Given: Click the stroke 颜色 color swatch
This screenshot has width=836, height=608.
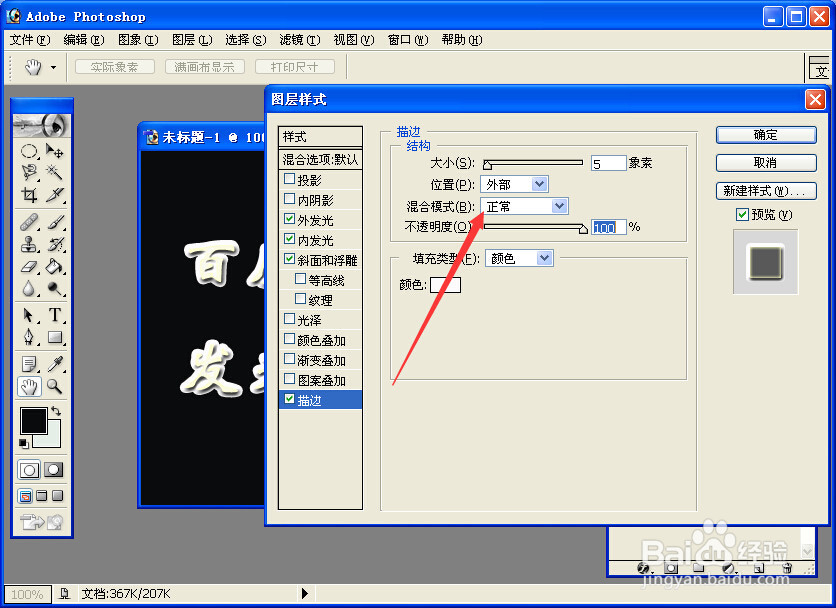Looking at the screenshot, I should pyautogui.click(x=444, y=284).
